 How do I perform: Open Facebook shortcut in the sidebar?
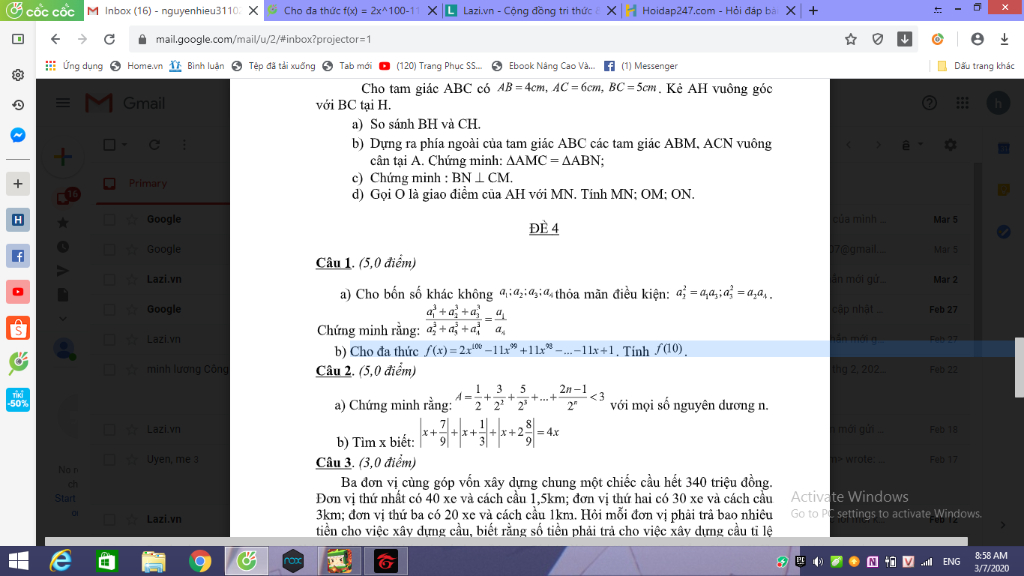[x=18, y=256]
